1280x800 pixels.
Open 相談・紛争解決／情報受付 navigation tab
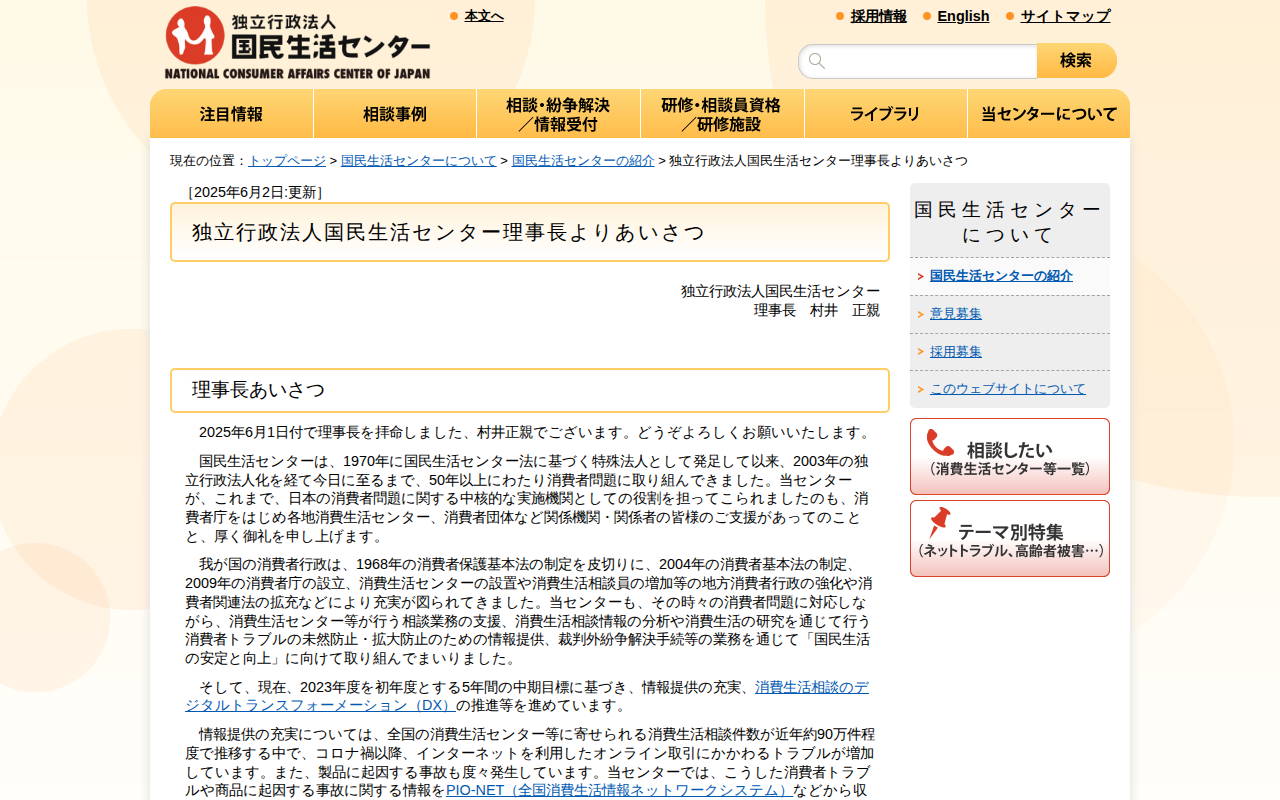pos(558,114)
